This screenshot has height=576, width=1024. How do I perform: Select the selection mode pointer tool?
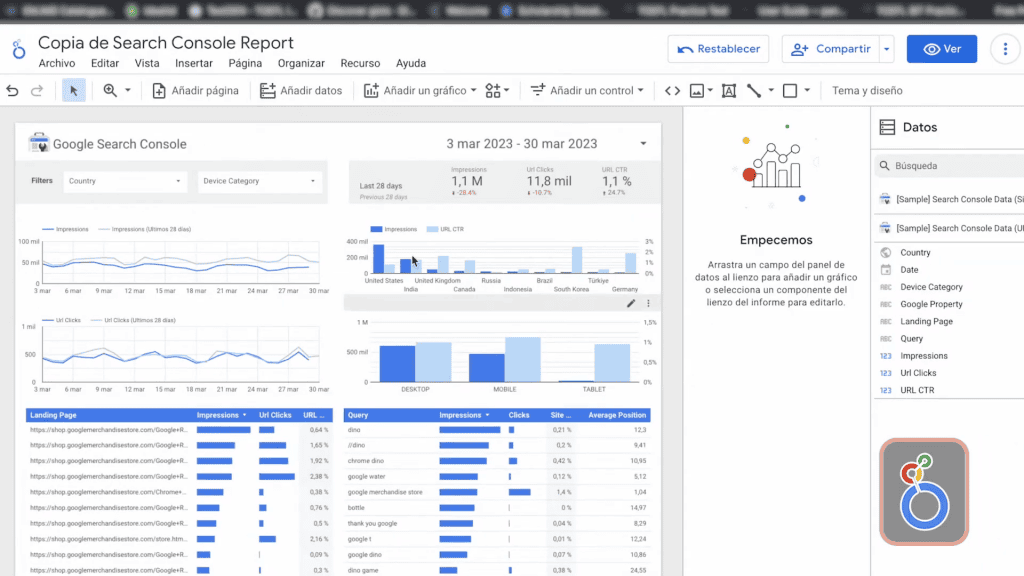coord(73,91)
